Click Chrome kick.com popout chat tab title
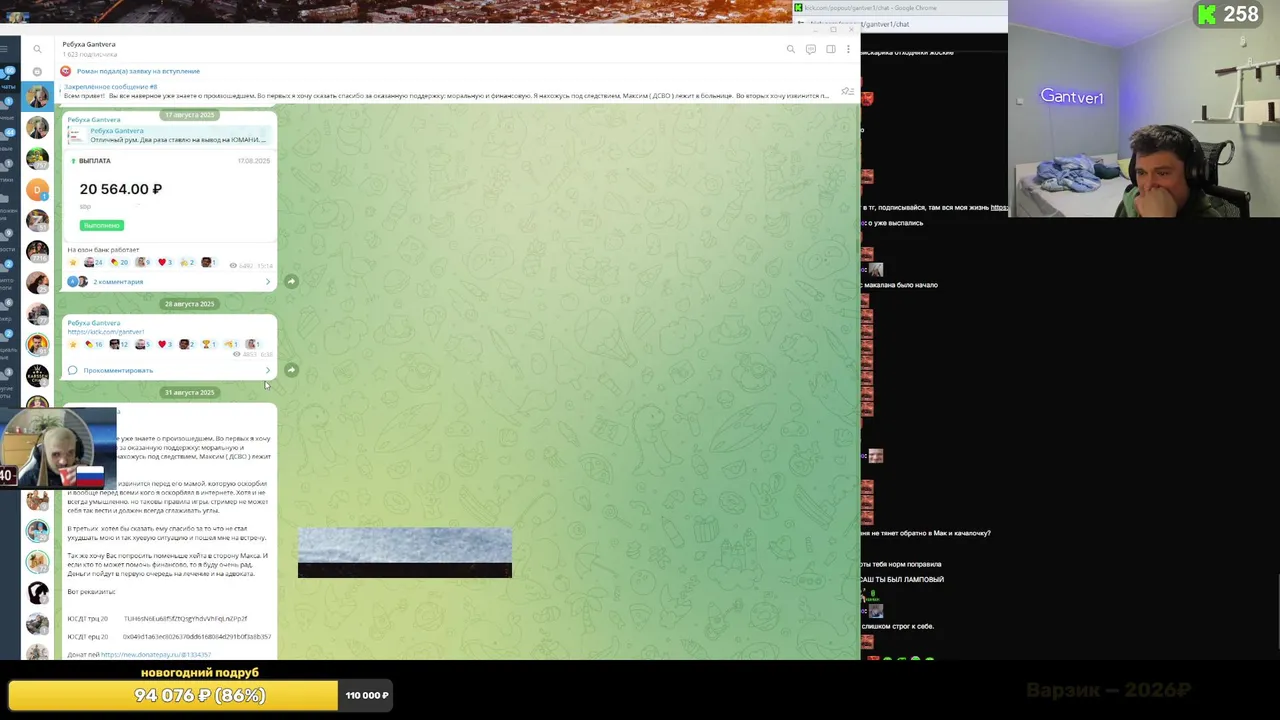 point(870,8)
